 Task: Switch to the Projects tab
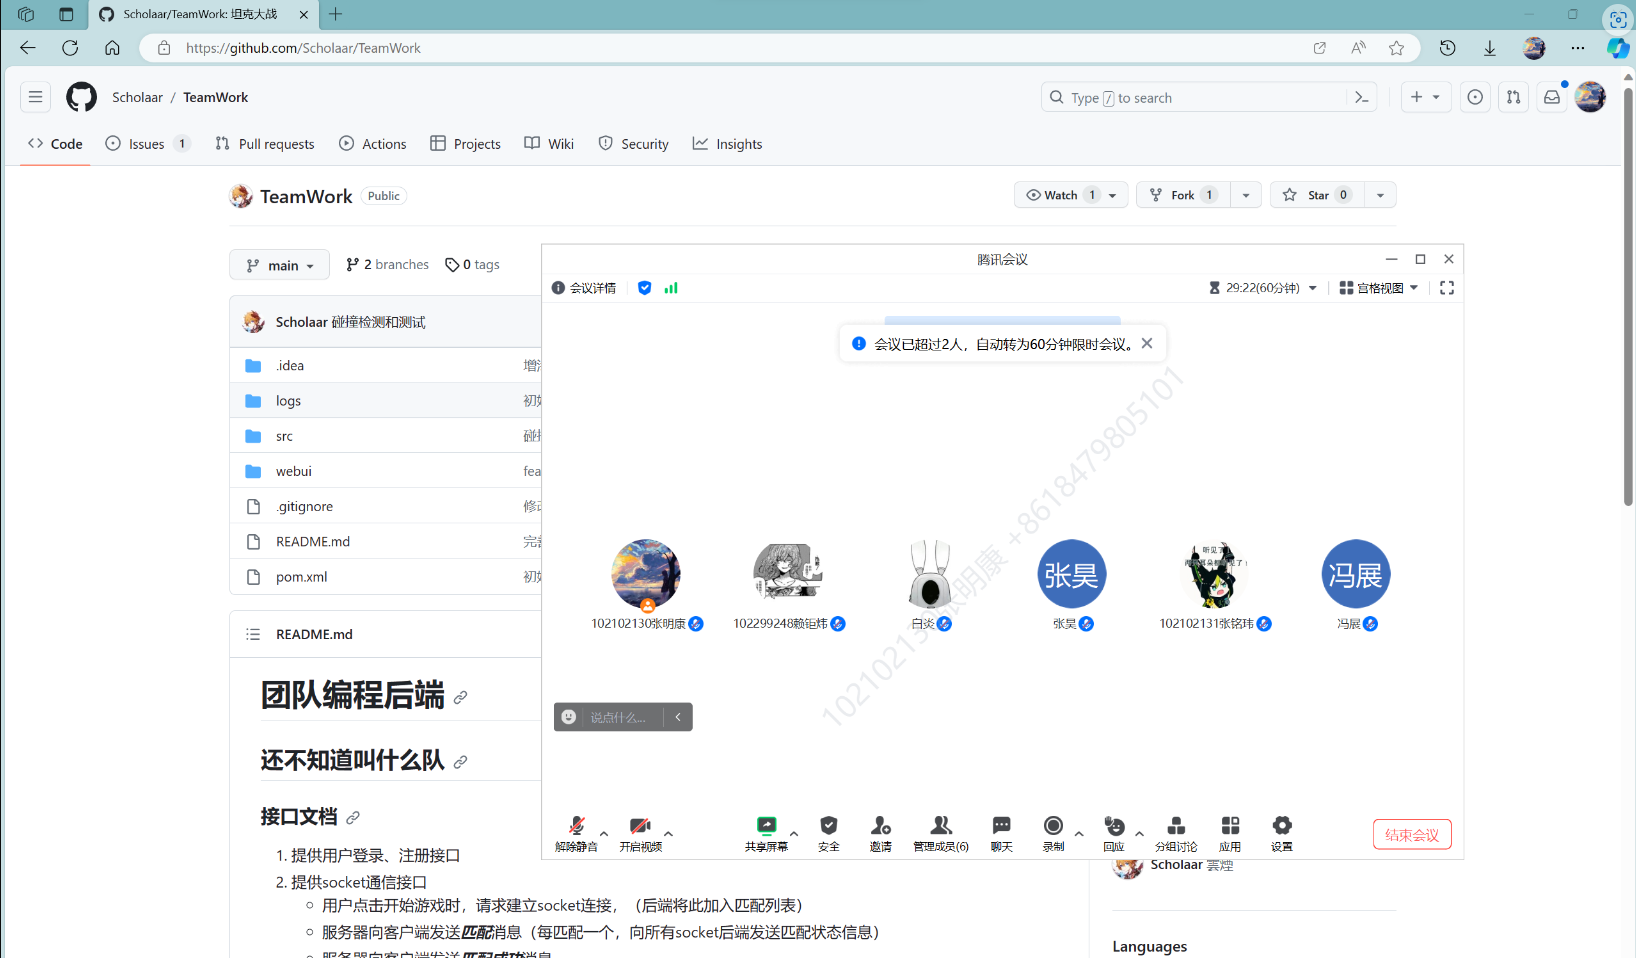[466, 144]
